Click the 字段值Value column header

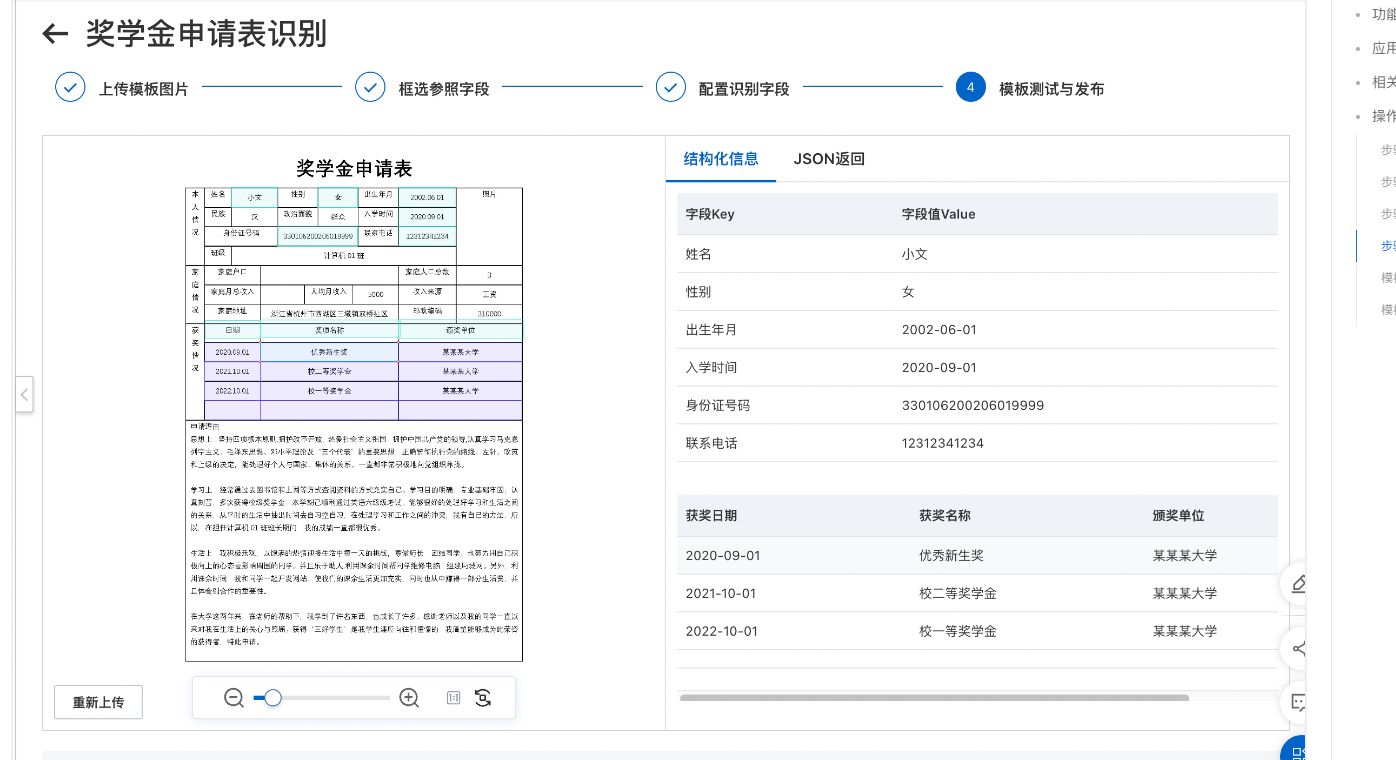[x=938, y=214]
